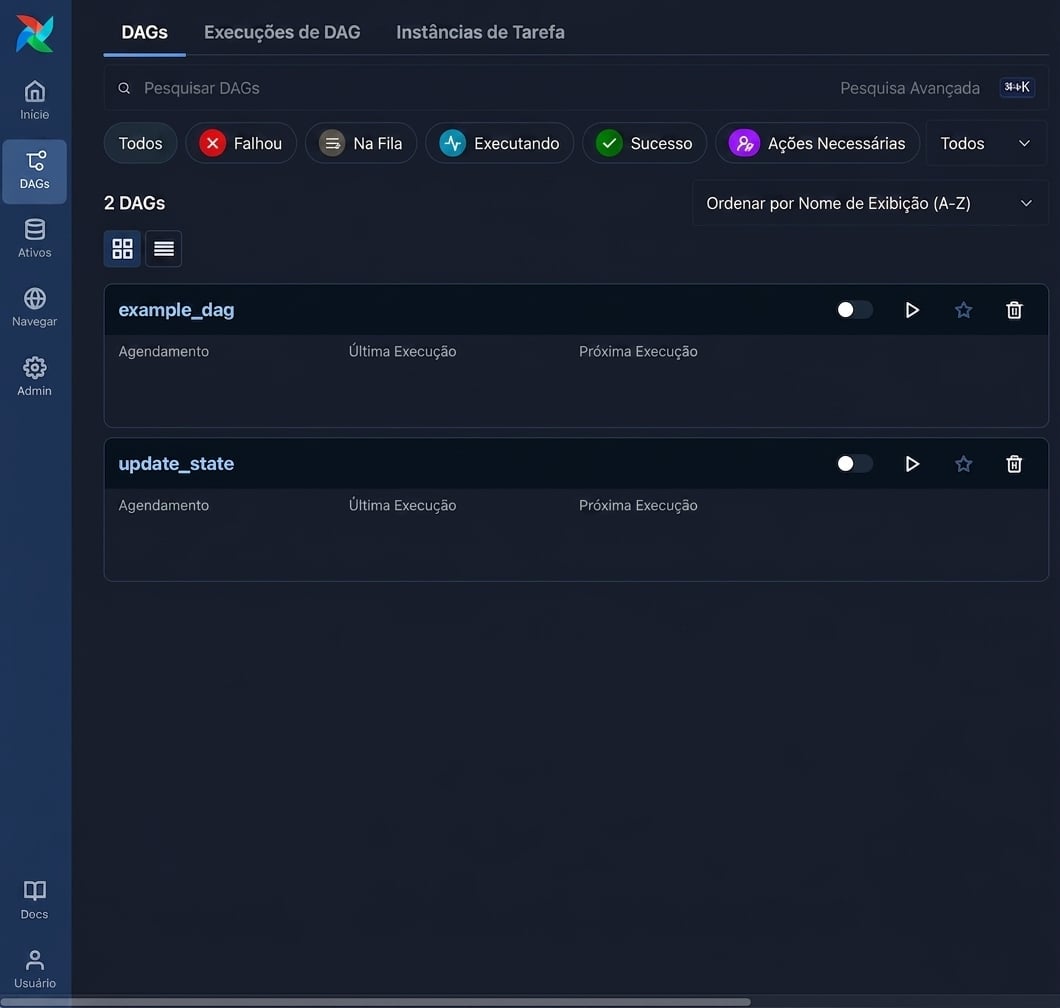Delete update_state with trash icon

tap(1014, 464)
